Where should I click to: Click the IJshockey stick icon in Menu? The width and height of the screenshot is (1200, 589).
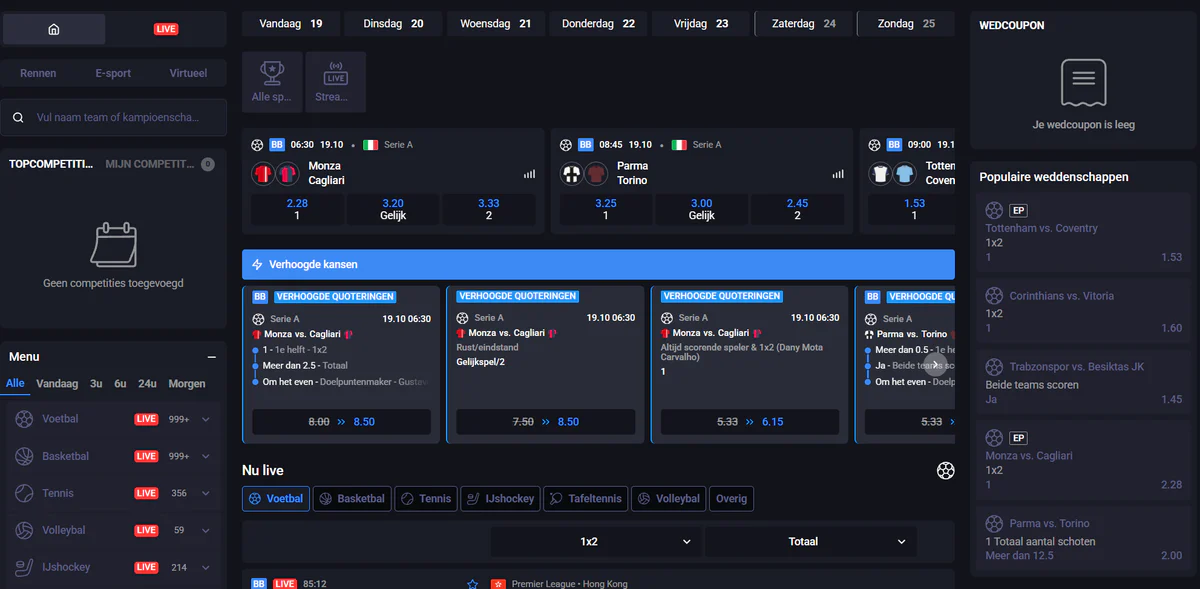tap(24, 567)
